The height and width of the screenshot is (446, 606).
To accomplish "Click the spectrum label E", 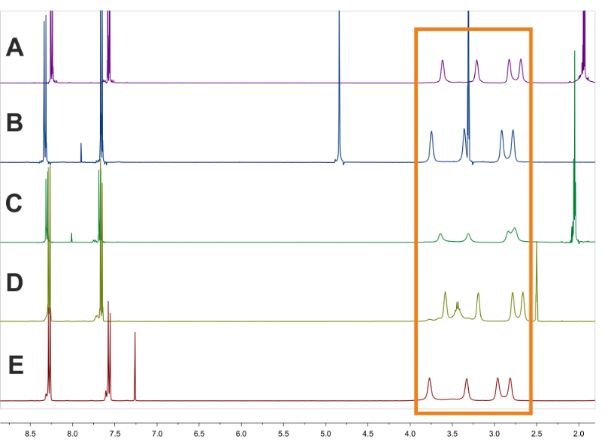I will (x=14, y=365).
